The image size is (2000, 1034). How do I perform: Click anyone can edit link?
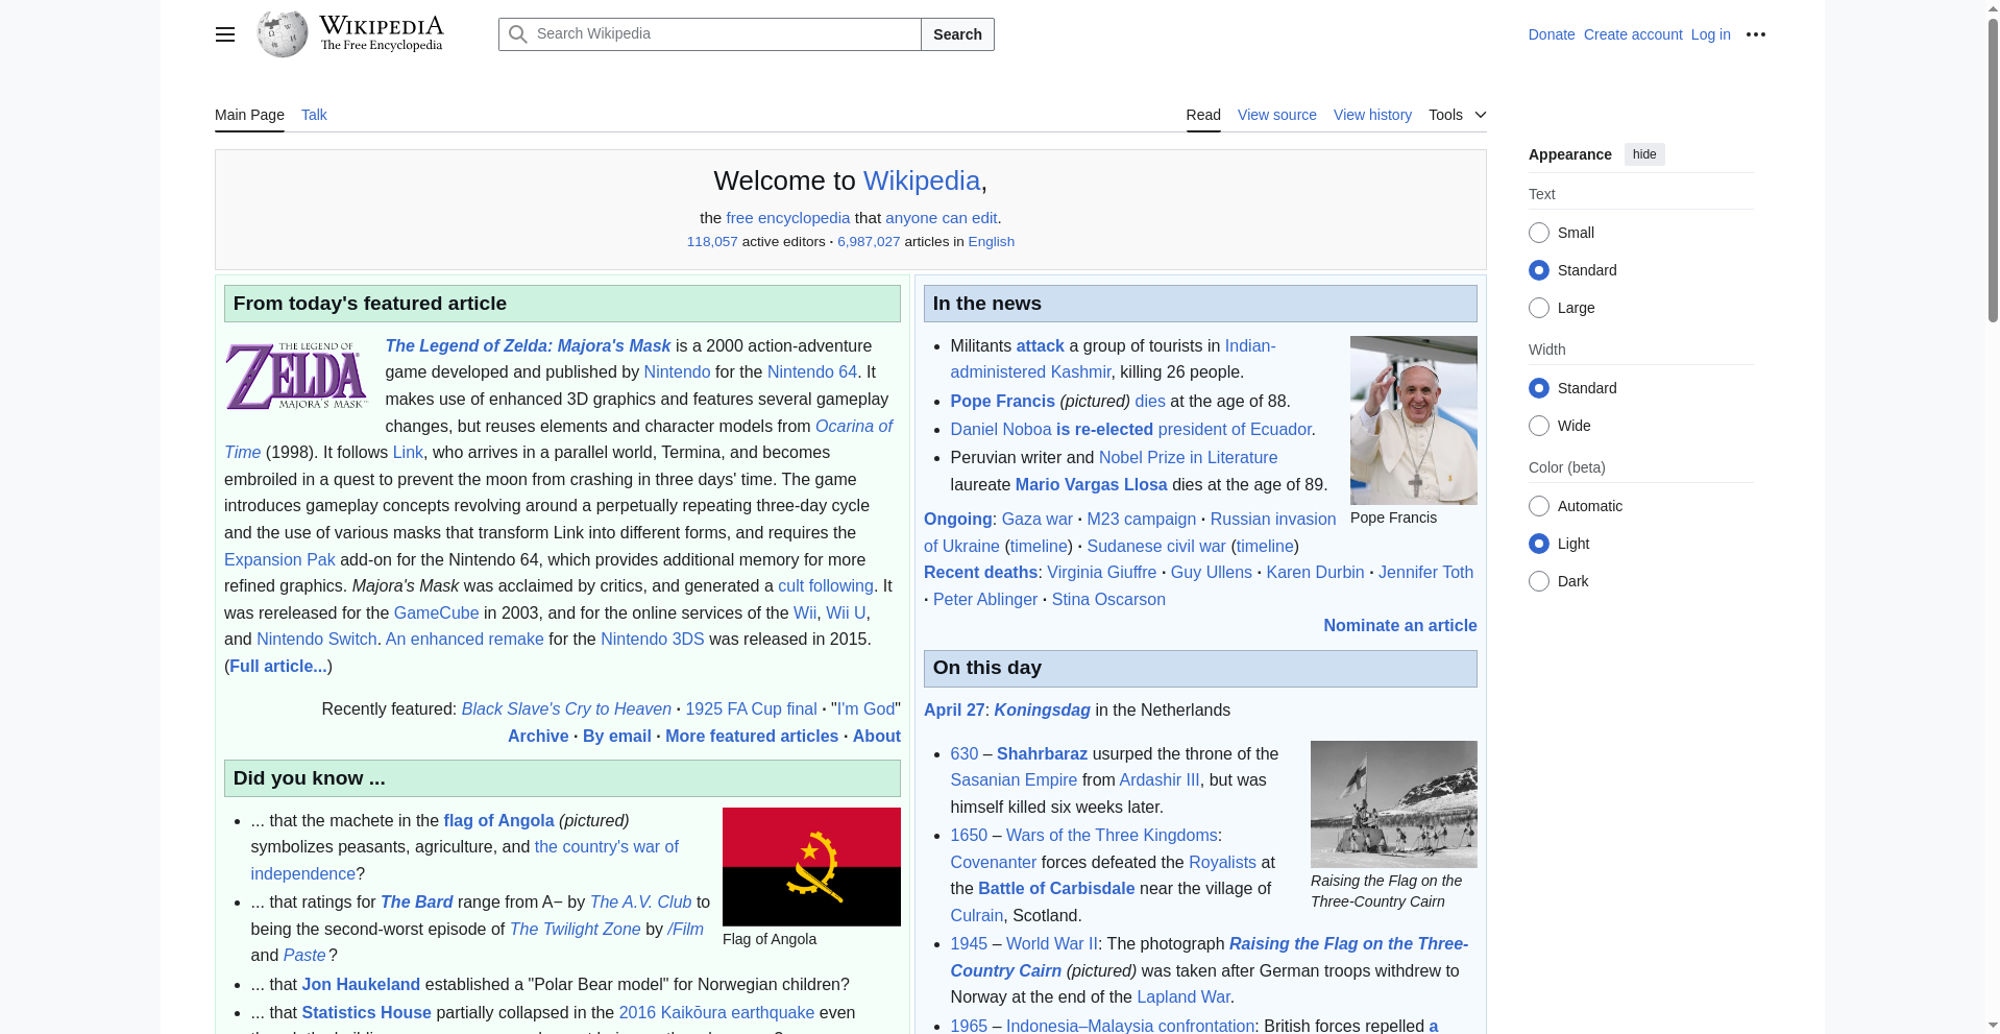[941, 218]
